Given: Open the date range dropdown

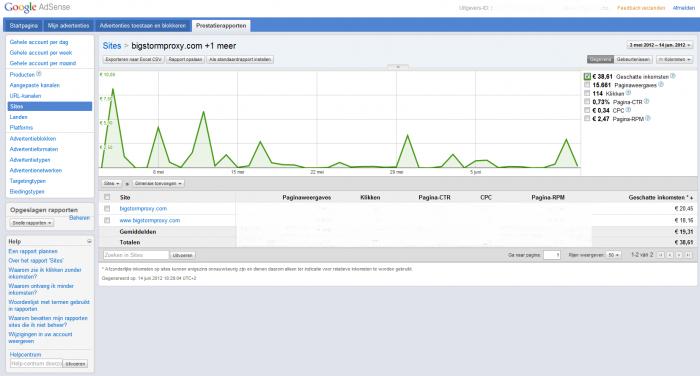Looking at the screenshot, I should pos(660,45).
